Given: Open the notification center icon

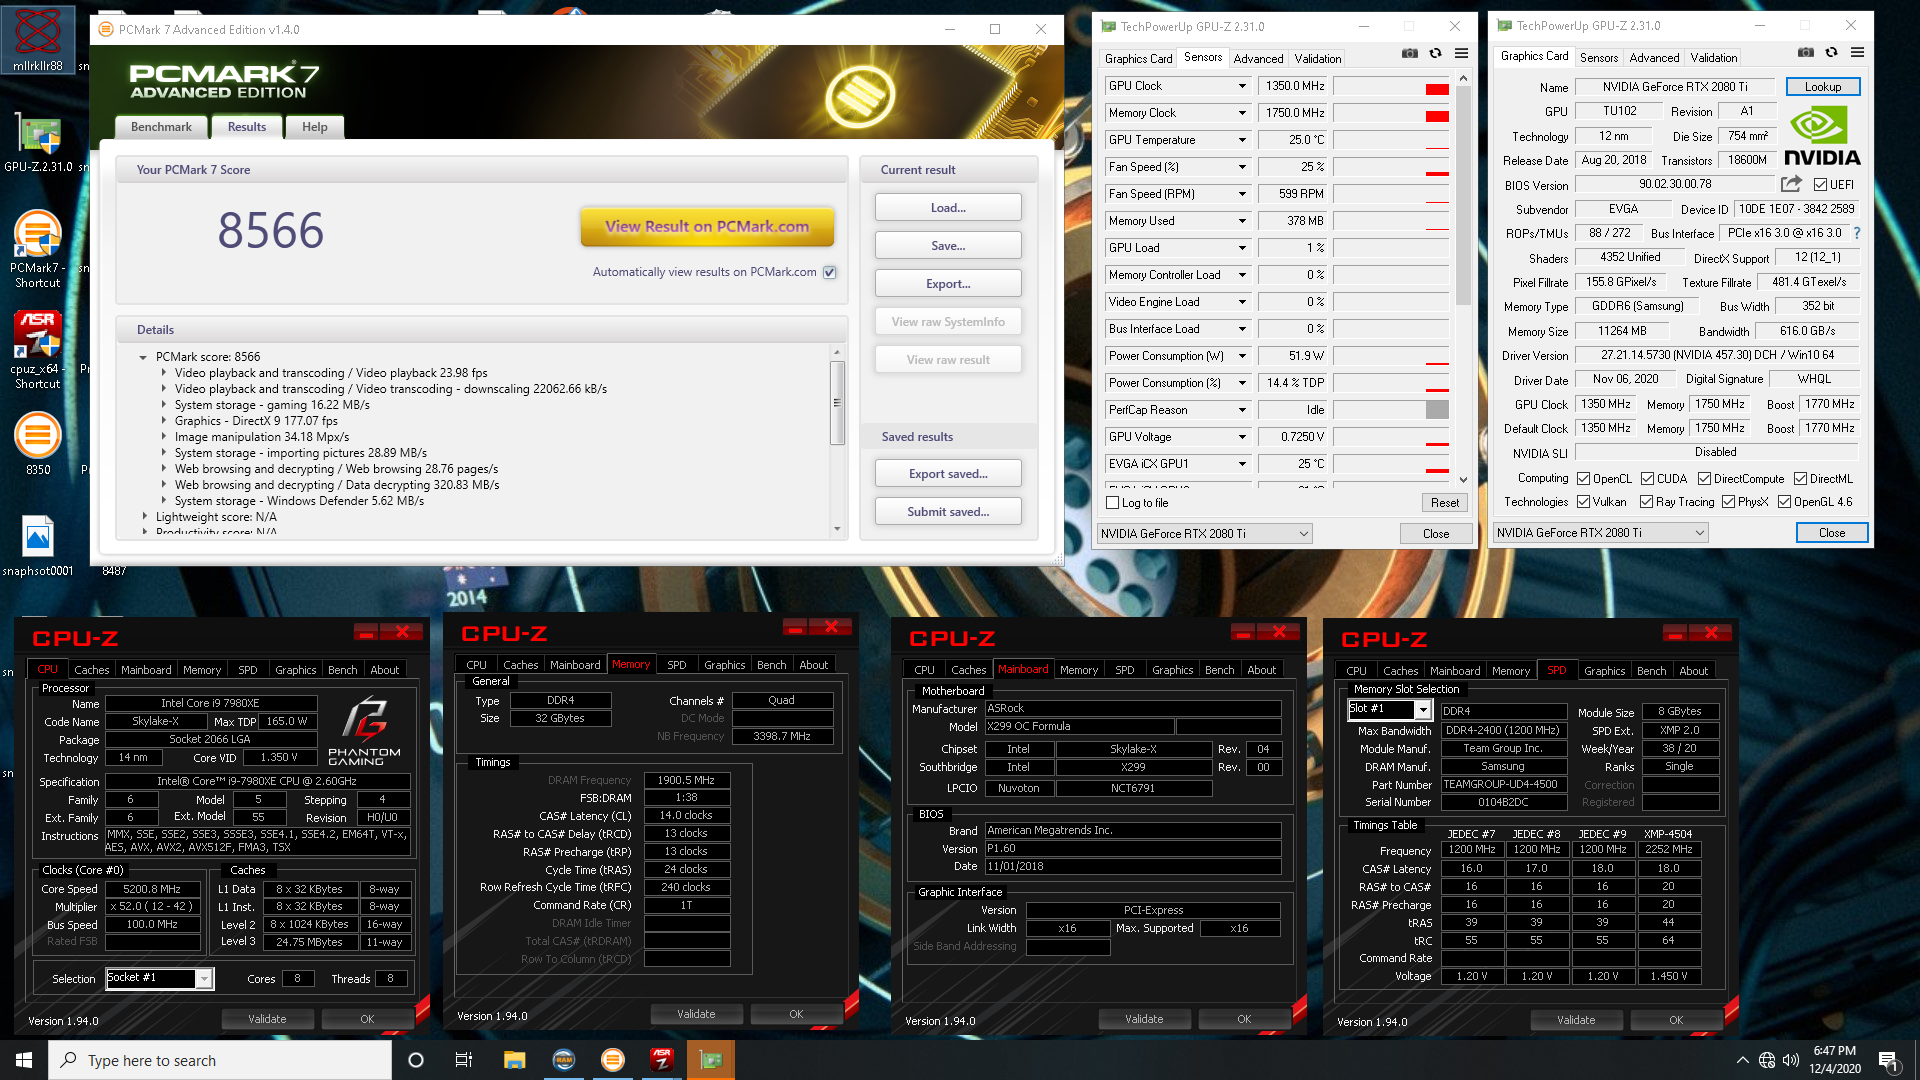Looking at the screenshot, I should pyautogui.click(x=1888, y=1060).
